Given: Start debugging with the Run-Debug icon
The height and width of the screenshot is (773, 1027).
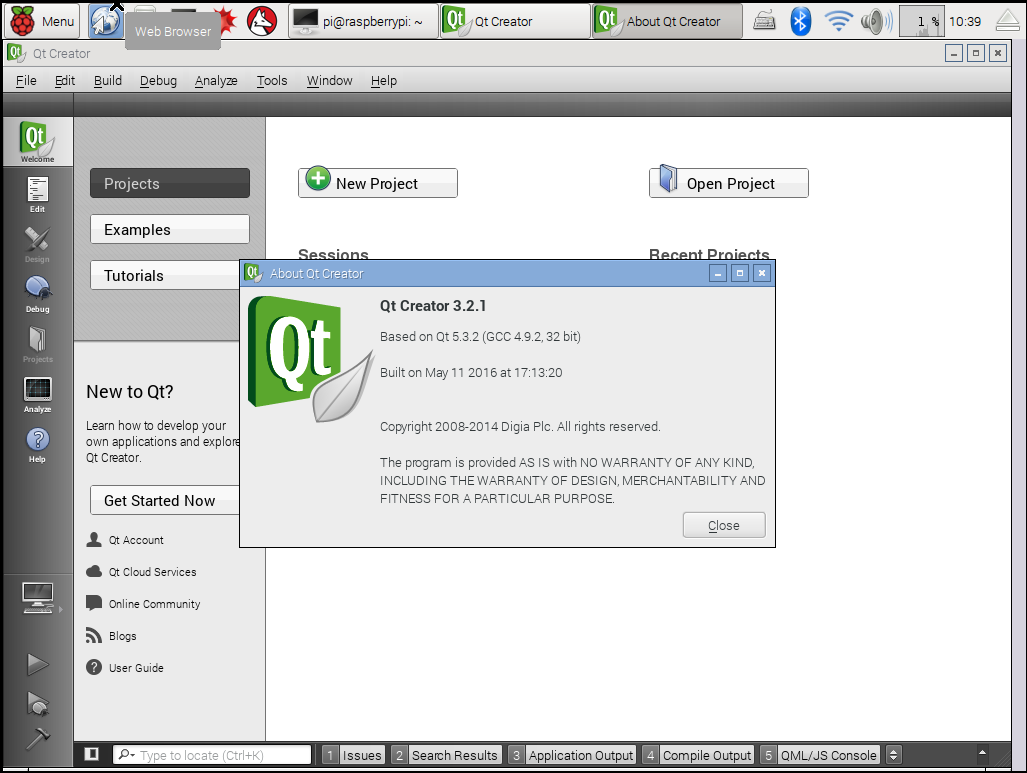Looking at the screenshot, I should pos(37,704).
